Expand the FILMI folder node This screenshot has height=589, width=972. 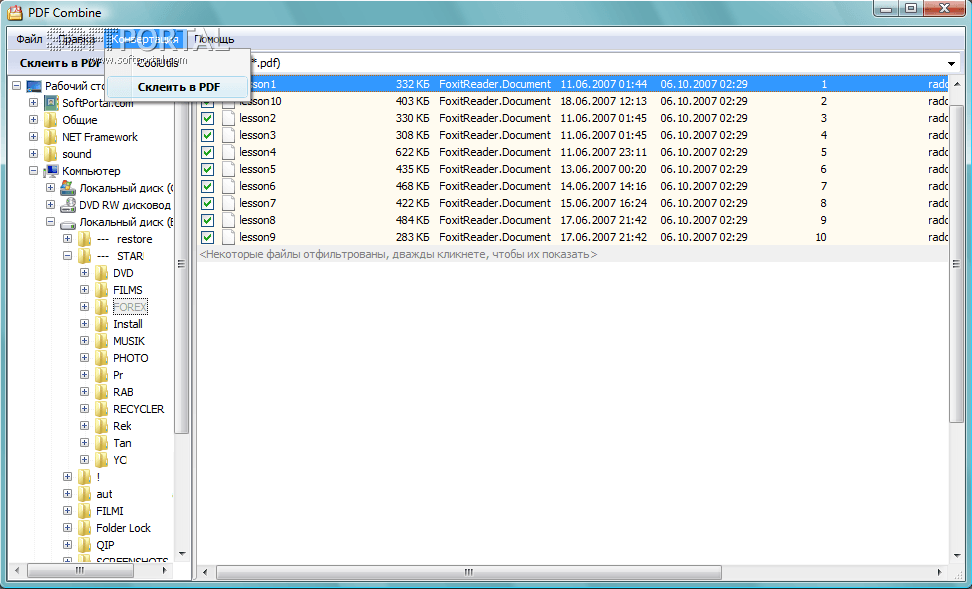coord(68,511)
